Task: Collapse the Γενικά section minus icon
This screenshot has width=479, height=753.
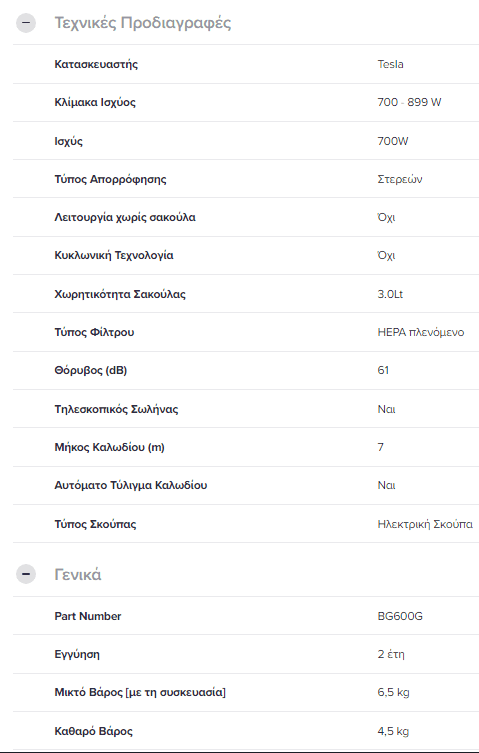Action: 26,574
